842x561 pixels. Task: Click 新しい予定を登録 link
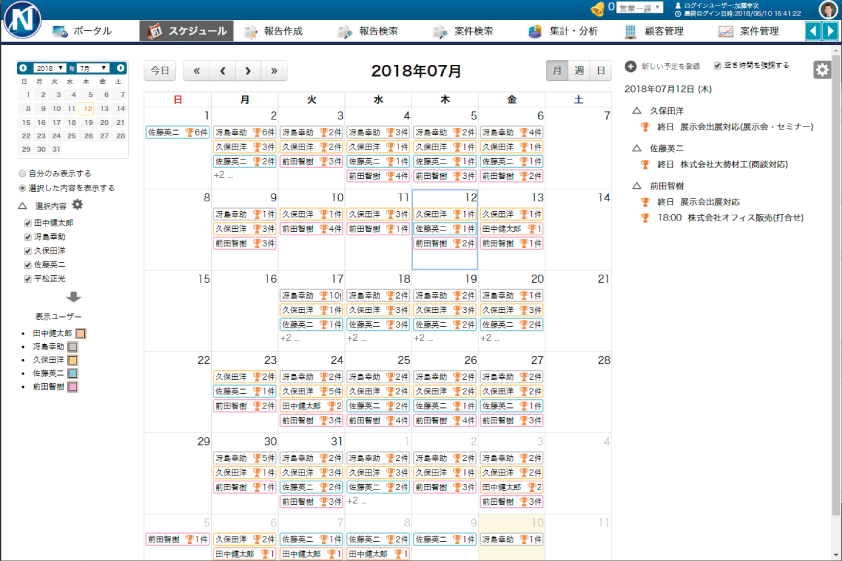(x=671, y=66)
